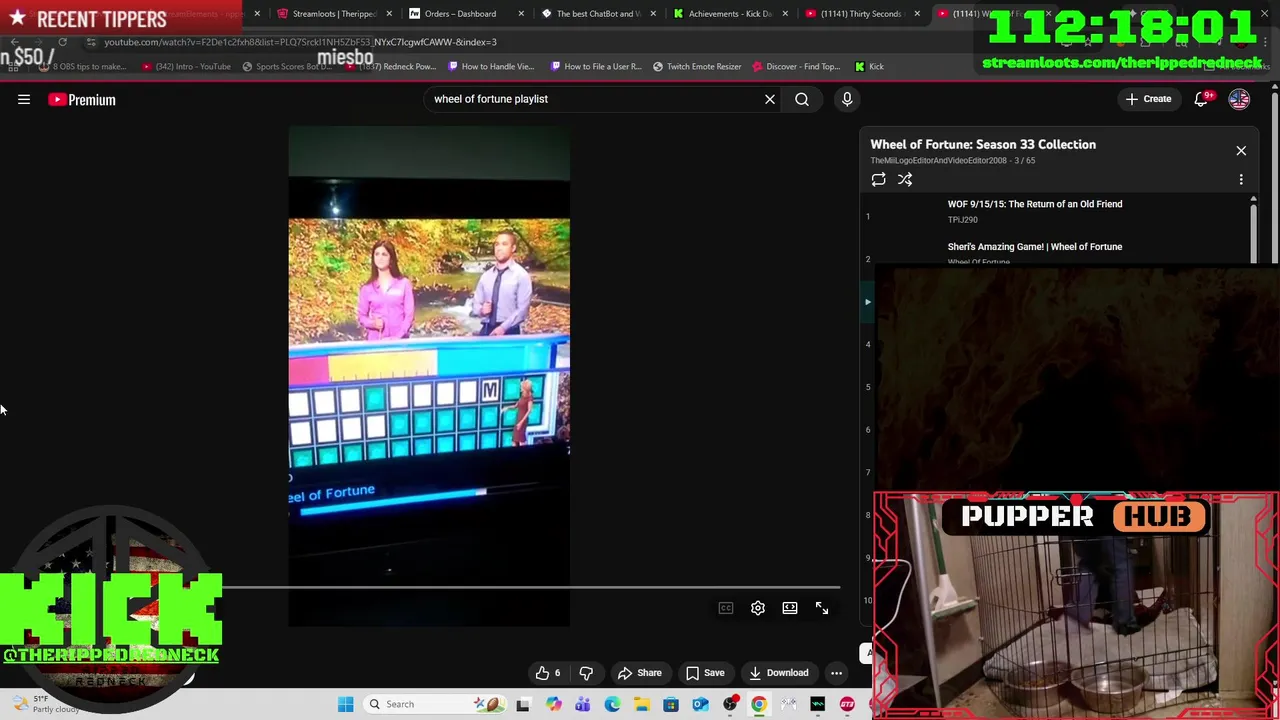Switch to Google Chrome taskbar icon
1280x720 pixels.
tap(759, 704)
